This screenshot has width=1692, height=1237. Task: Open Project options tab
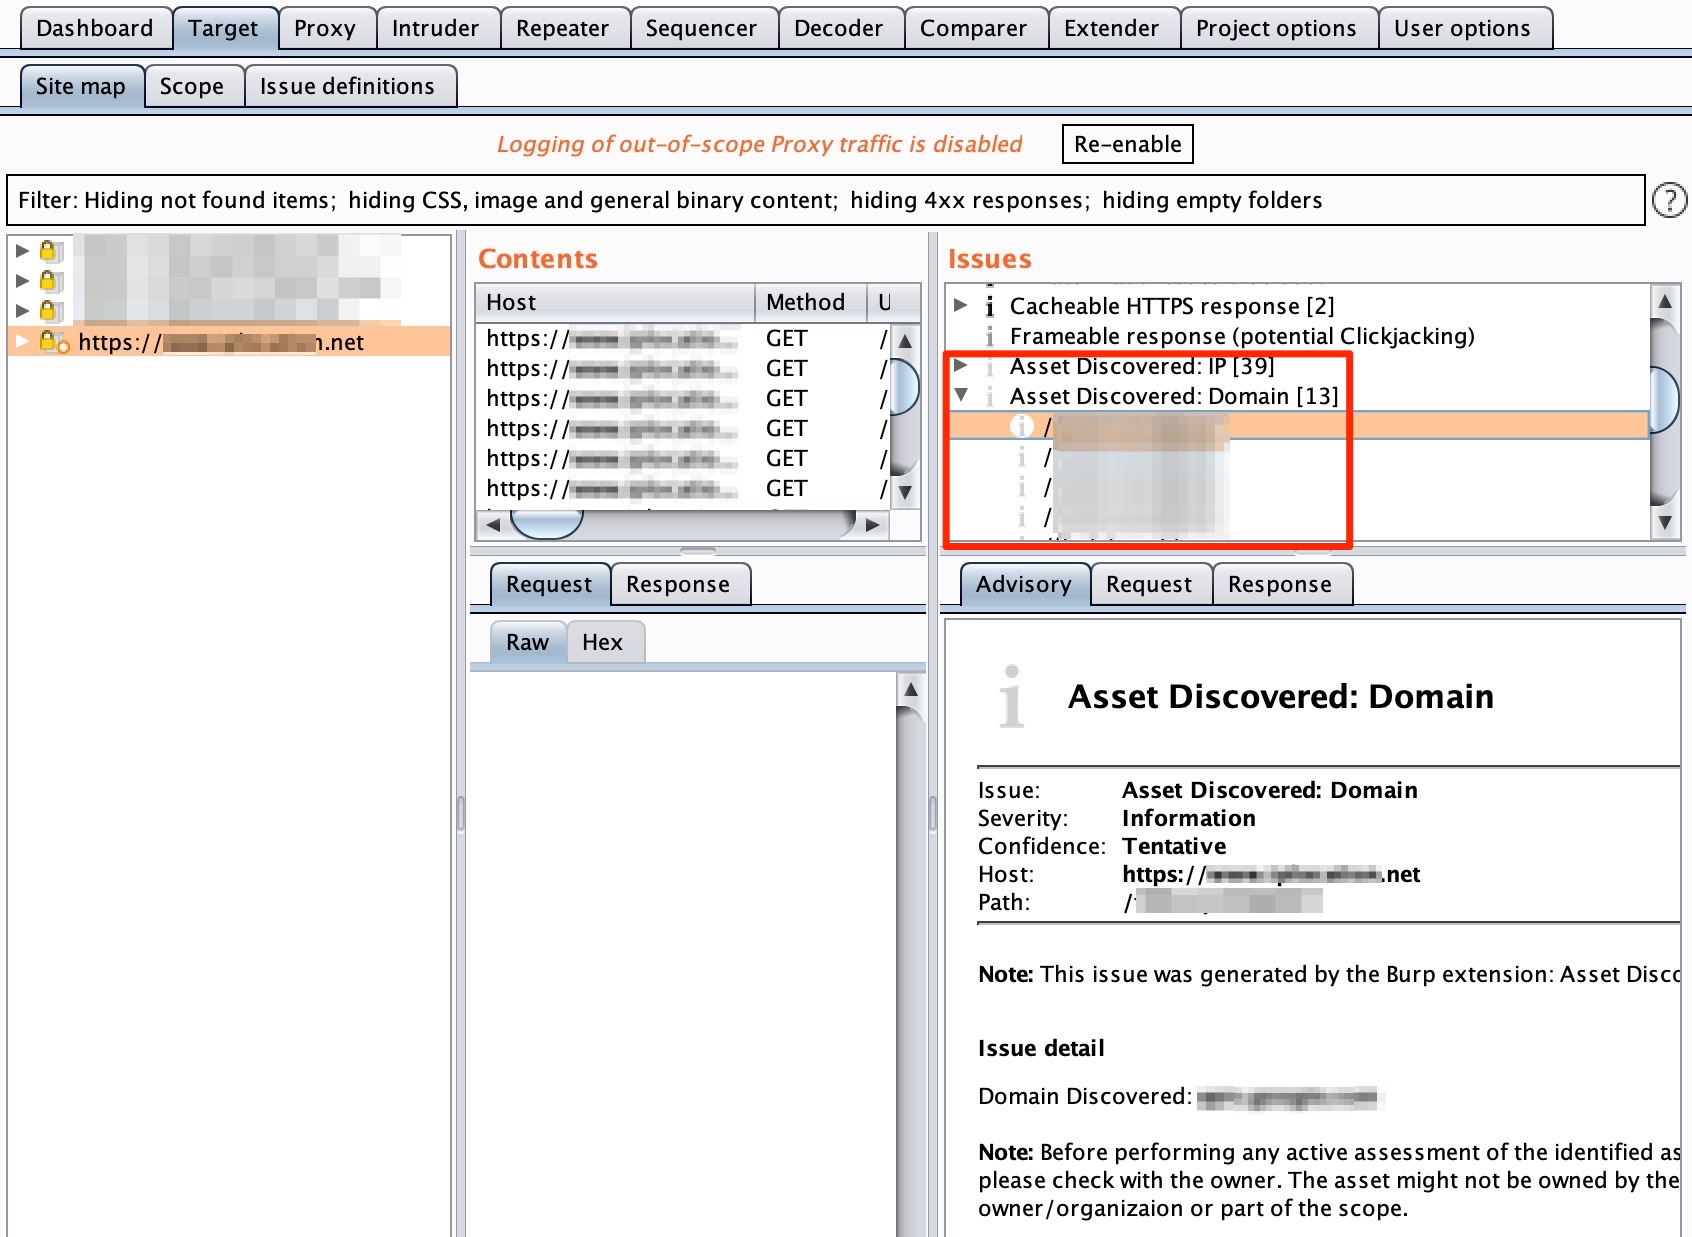click(1276, 28)
